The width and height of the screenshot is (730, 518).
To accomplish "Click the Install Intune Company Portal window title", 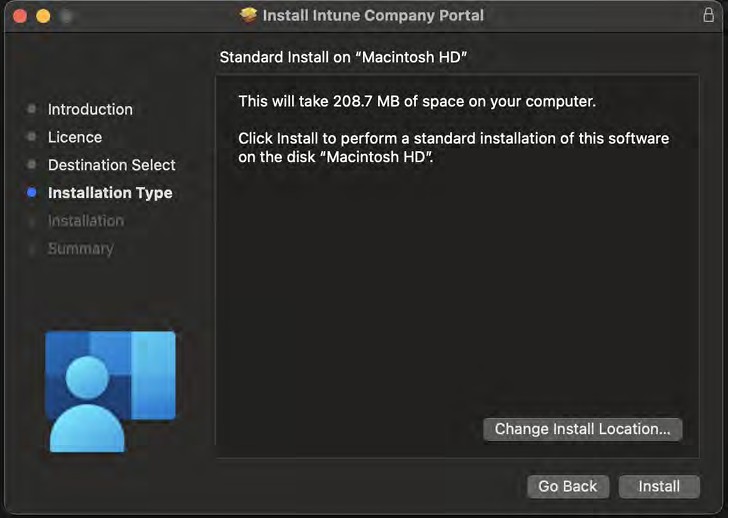I will [373, 15].
